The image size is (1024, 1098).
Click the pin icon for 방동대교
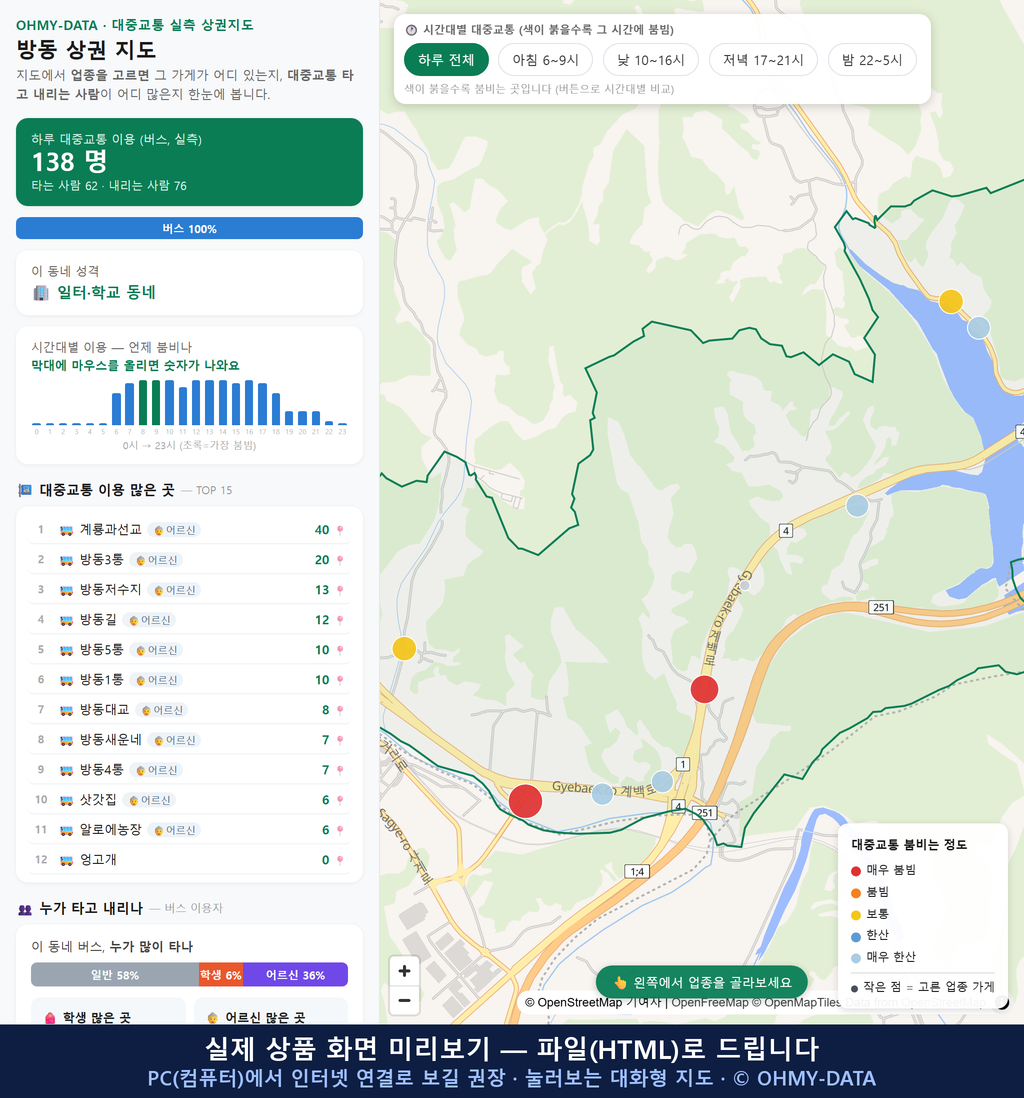[340, 710]
